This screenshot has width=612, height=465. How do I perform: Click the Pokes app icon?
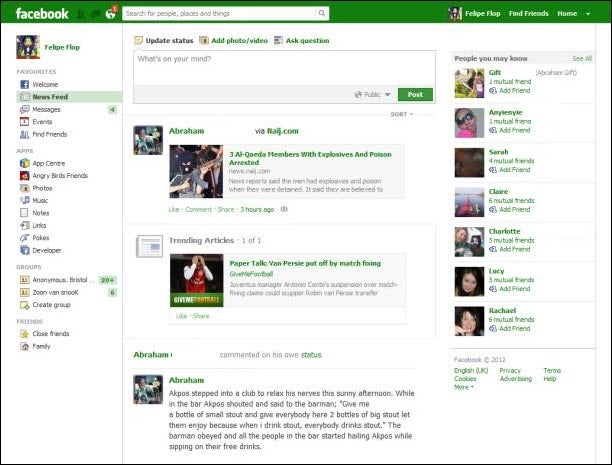point(25,238)
